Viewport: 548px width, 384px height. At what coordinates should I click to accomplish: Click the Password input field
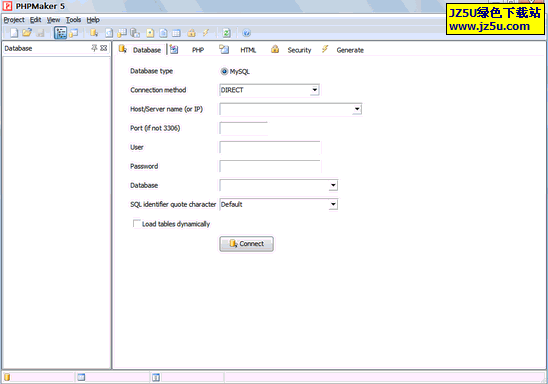pos(270,166)
